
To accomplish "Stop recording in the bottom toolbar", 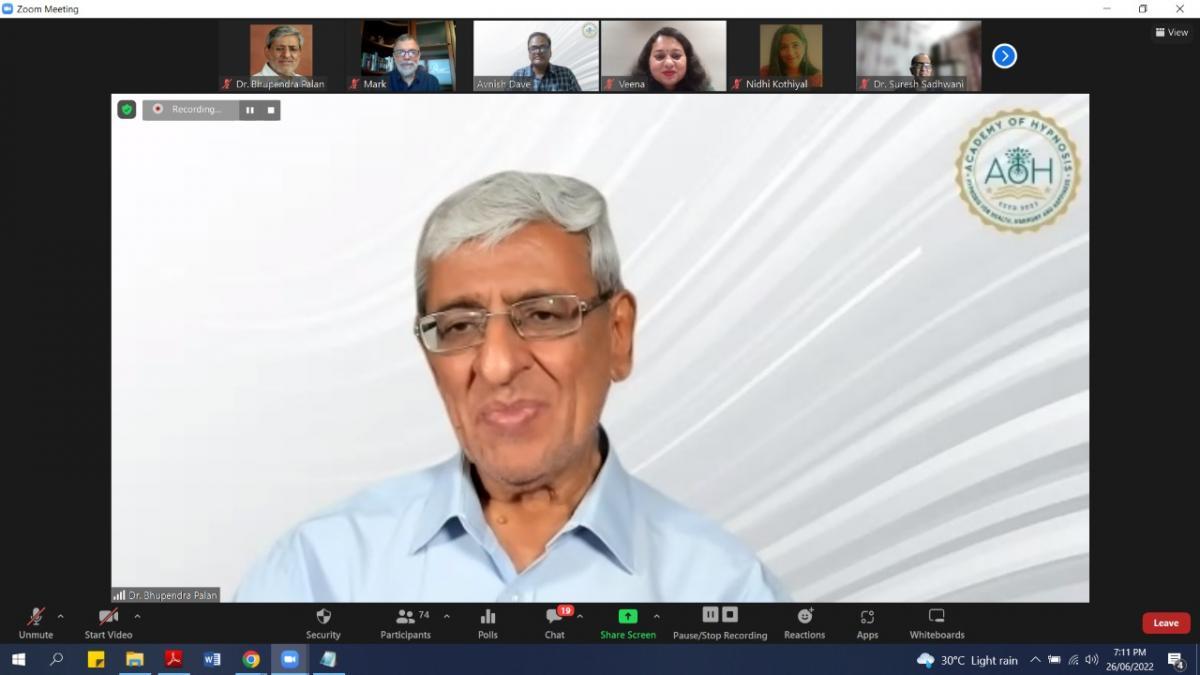I will [x=730, y=615].
